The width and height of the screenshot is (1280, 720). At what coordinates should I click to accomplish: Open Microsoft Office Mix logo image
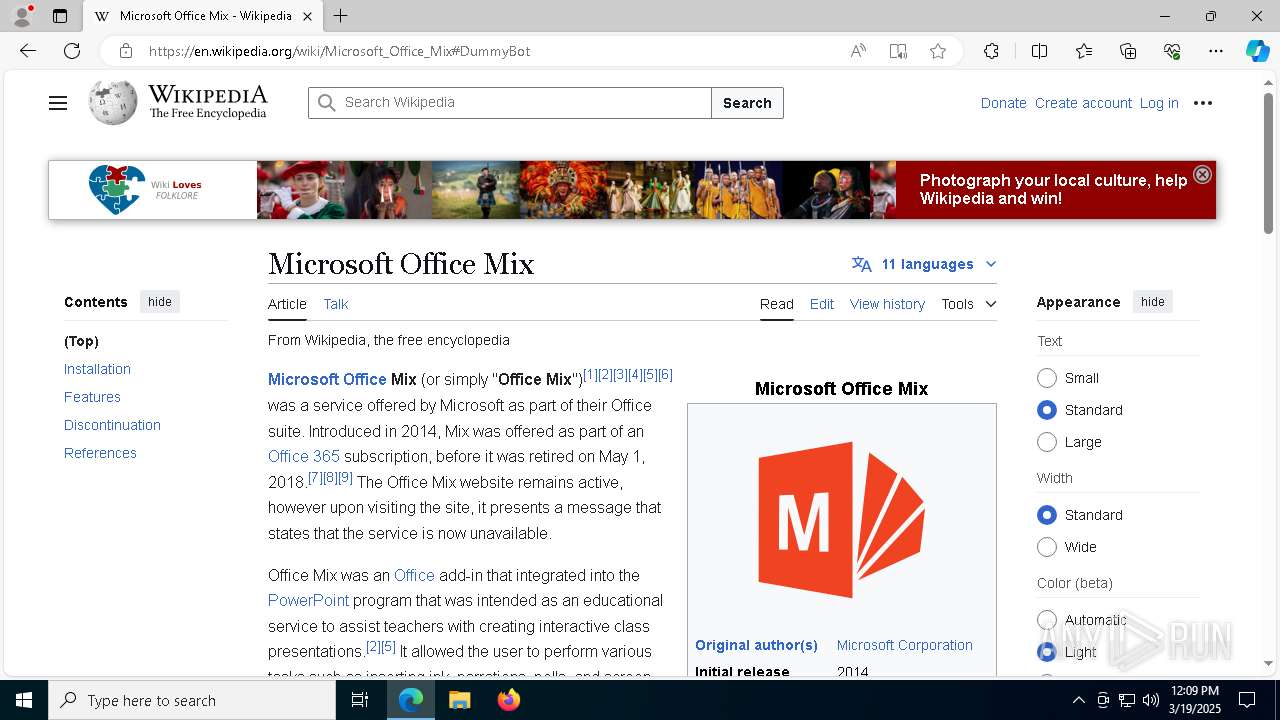click(x=841, y=520)
